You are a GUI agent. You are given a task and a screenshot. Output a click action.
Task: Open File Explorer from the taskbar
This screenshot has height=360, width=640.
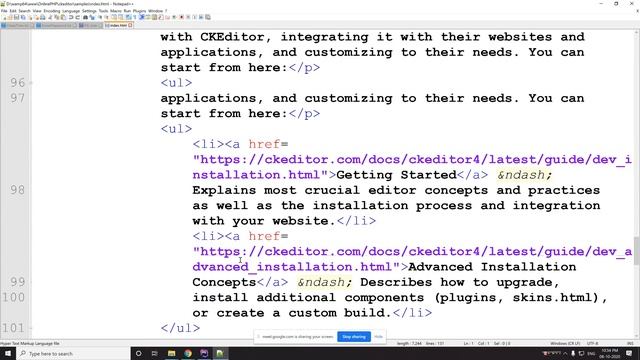[171, 353]
